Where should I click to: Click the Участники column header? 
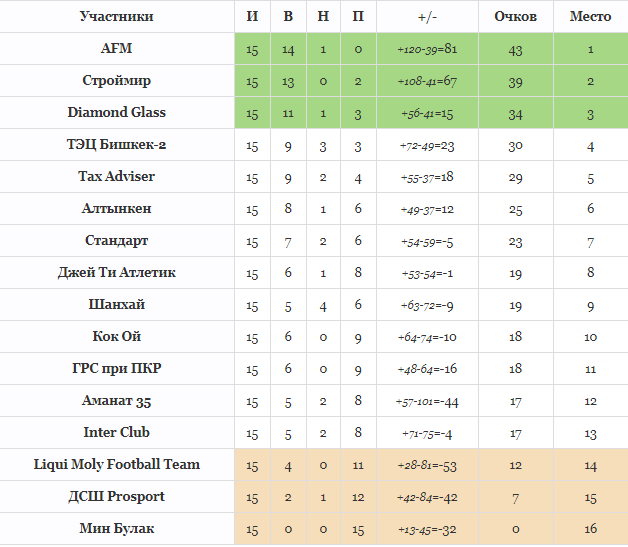coord(117,17)
